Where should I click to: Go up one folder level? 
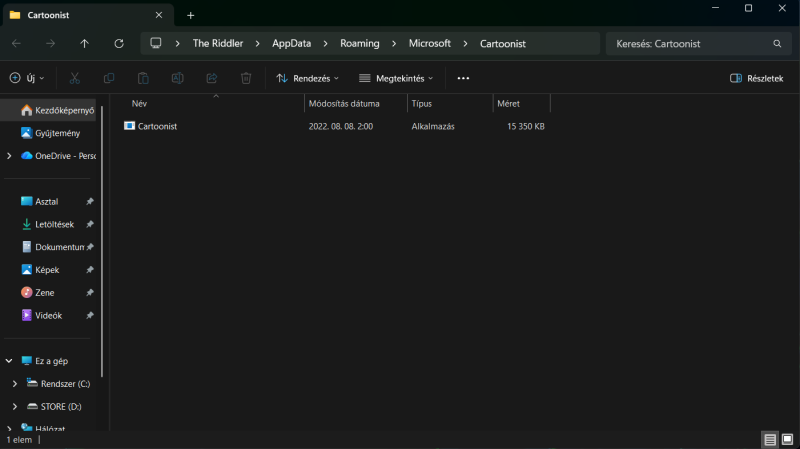(85, 43)
